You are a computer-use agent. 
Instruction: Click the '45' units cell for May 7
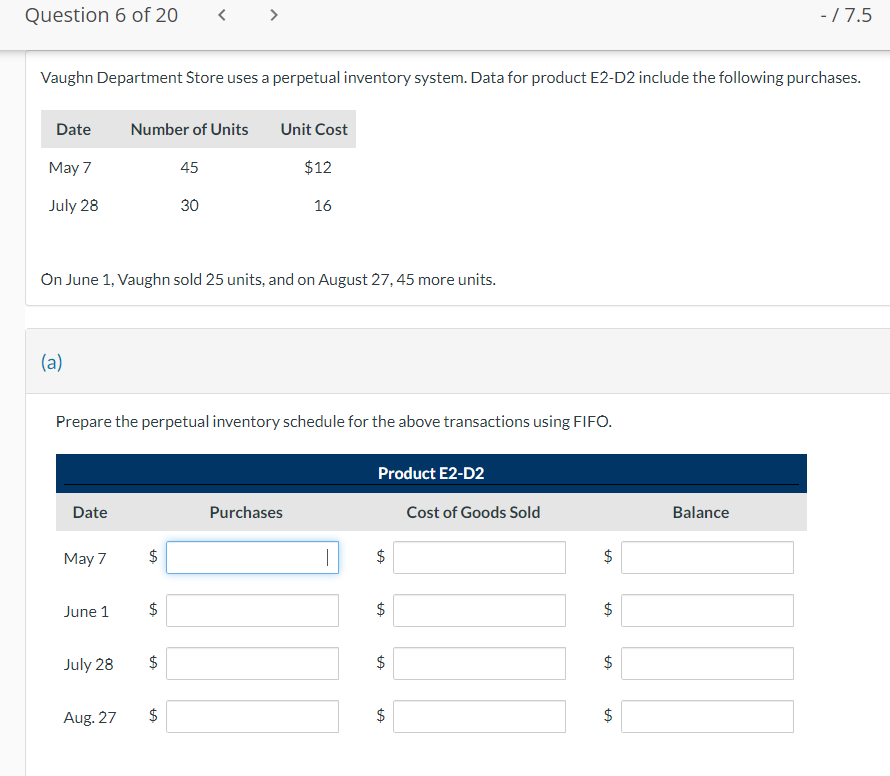pyautogui.click(x=190, y=167)
